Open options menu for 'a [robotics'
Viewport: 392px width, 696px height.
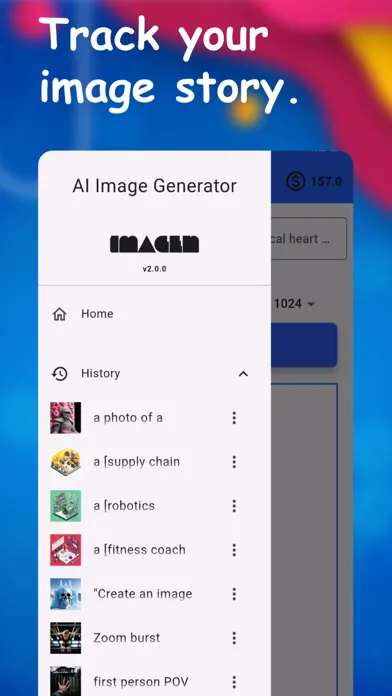point(234,506)
